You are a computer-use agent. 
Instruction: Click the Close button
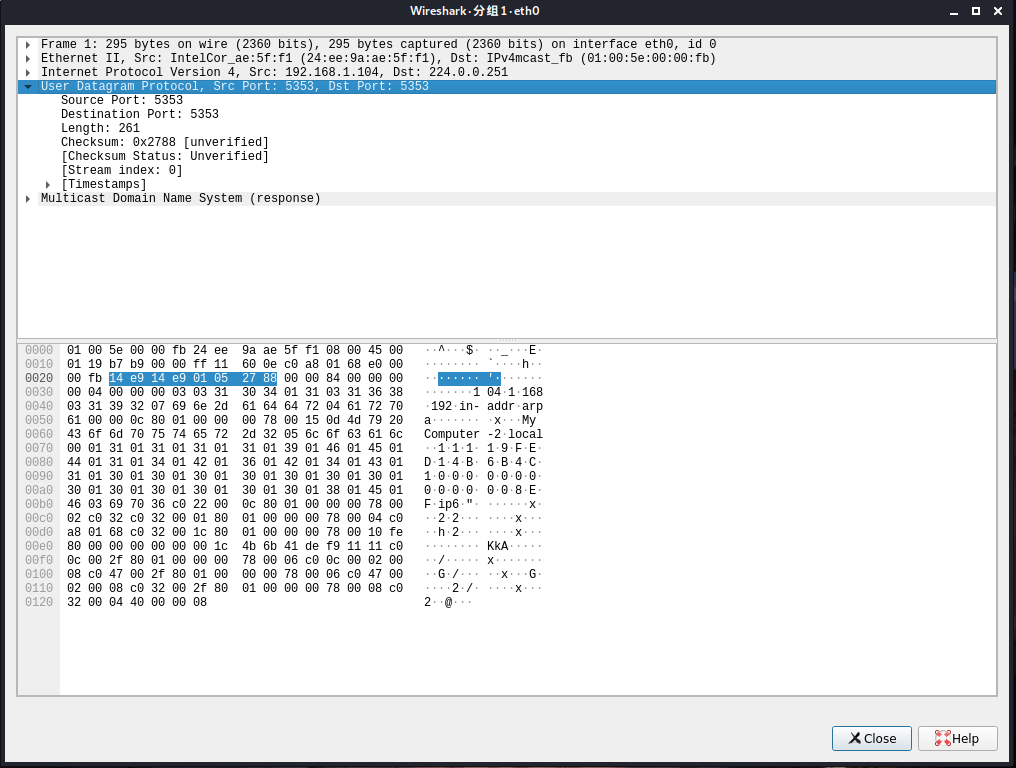[x=871, y=738]
